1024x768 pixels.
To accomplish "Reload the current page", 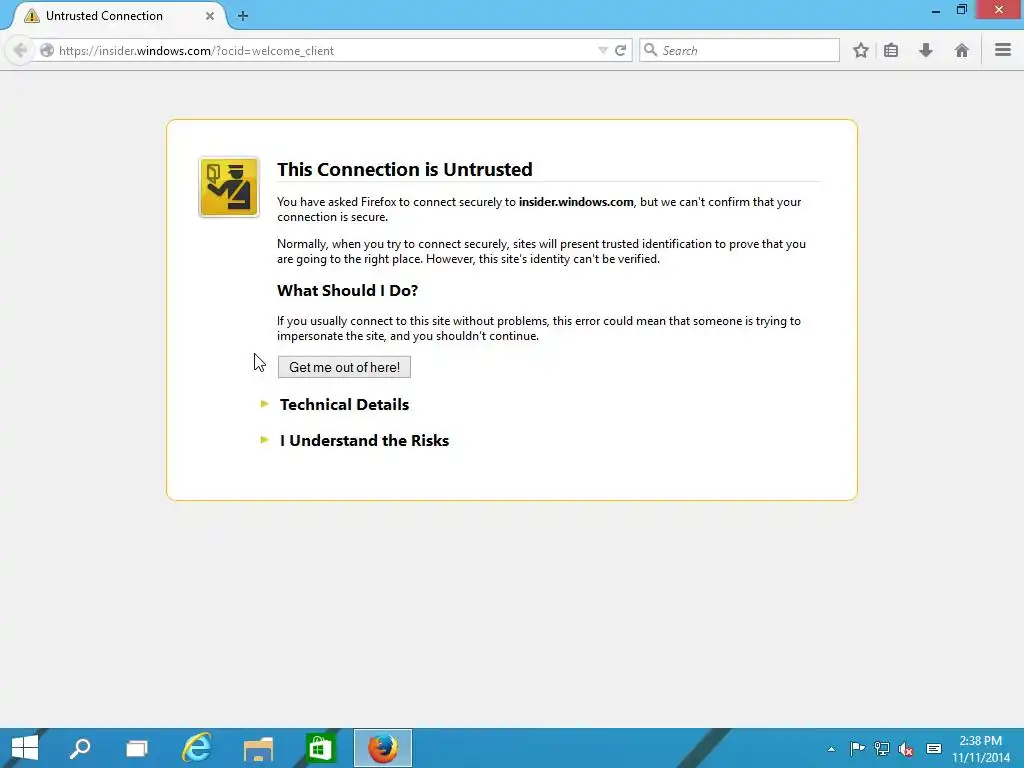I will pos(620,50).
